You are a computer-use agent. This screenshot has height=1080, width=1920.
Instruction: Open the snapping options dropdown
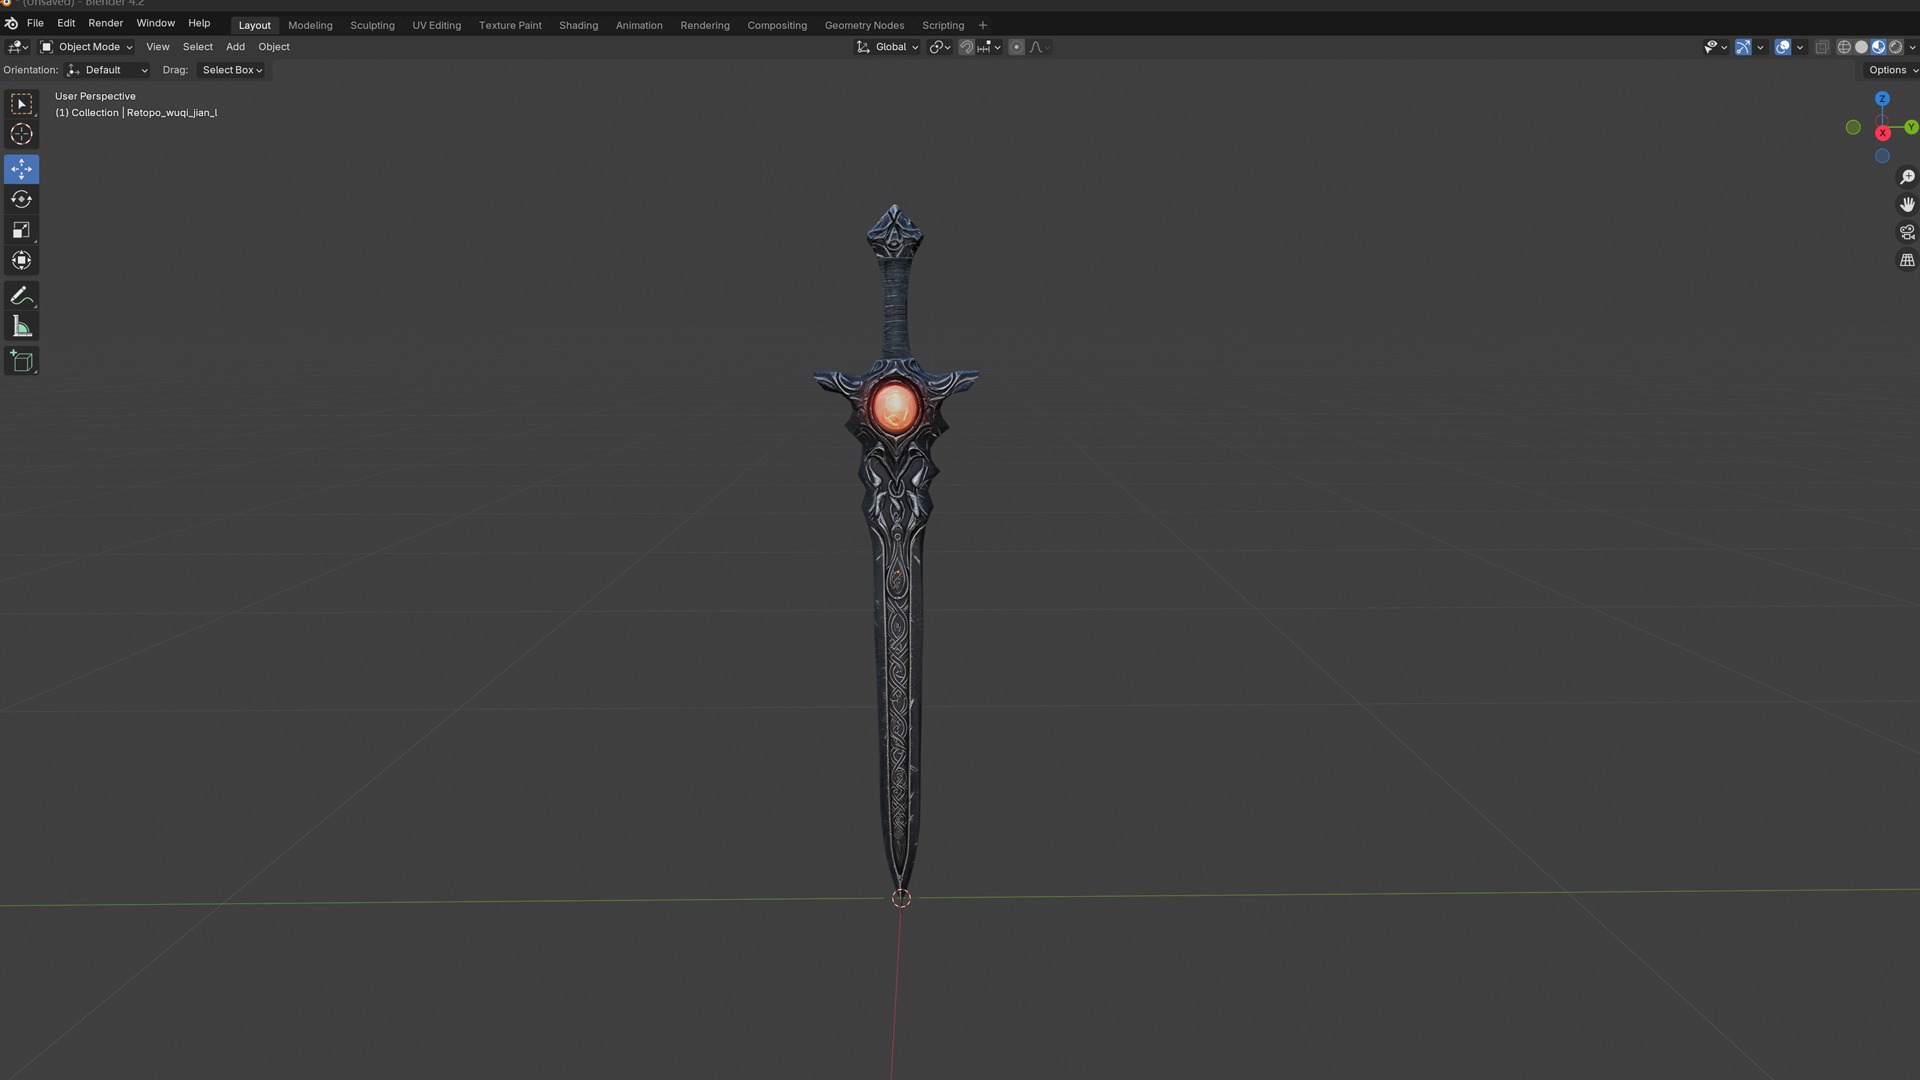989,47
